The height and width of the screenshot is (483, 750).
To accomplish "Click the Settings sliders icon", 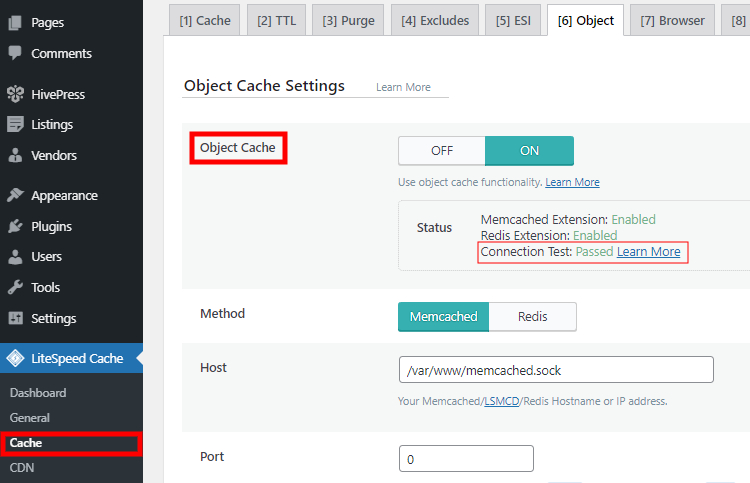I will [15, 318].
